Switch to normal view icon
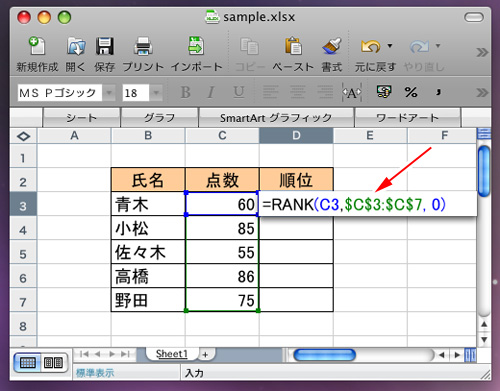The width and height of the screenshot is (500, 391). point(28,362)
